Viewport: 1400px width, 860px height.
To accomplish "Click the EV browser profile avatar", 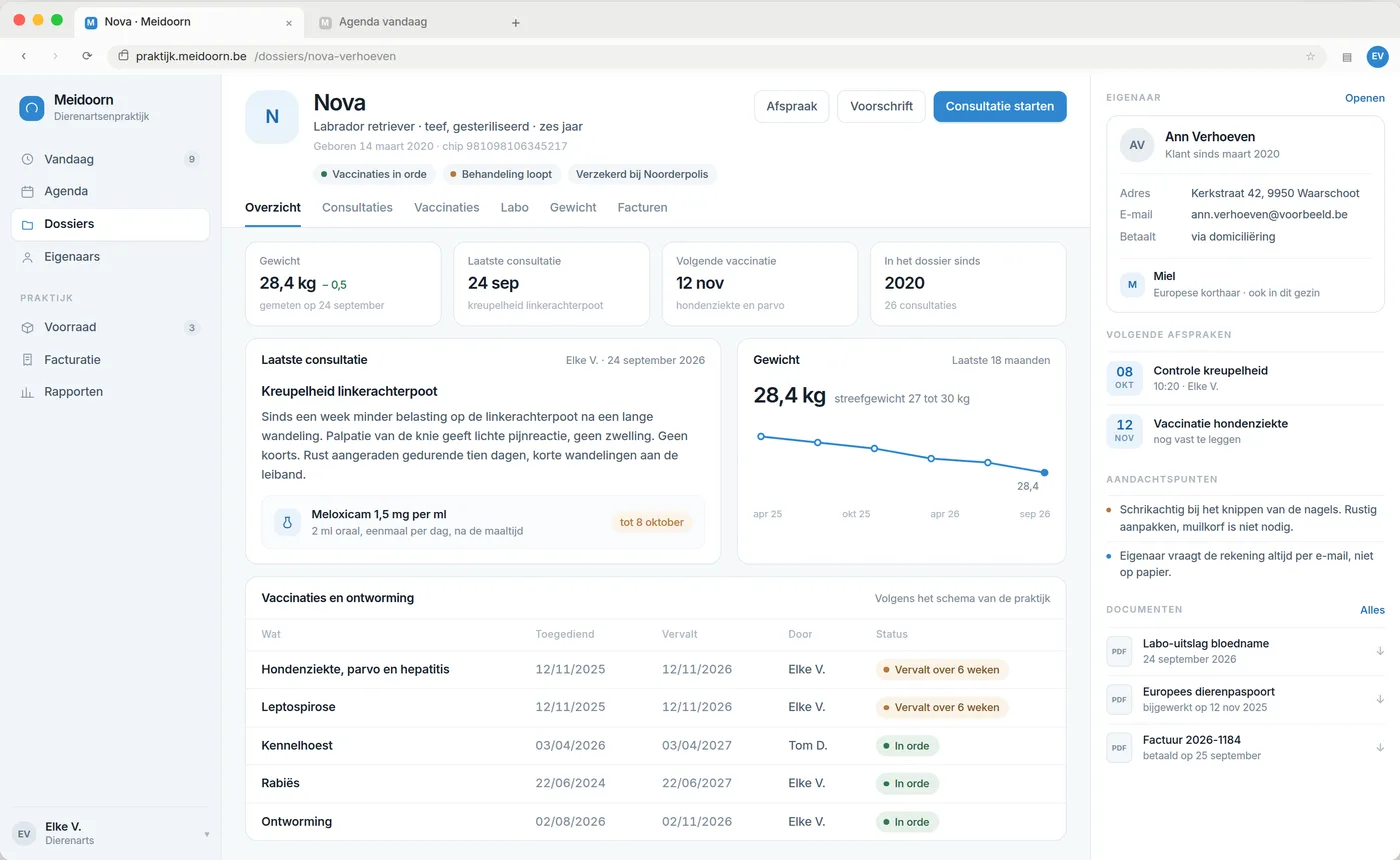I will [1377, 56].
